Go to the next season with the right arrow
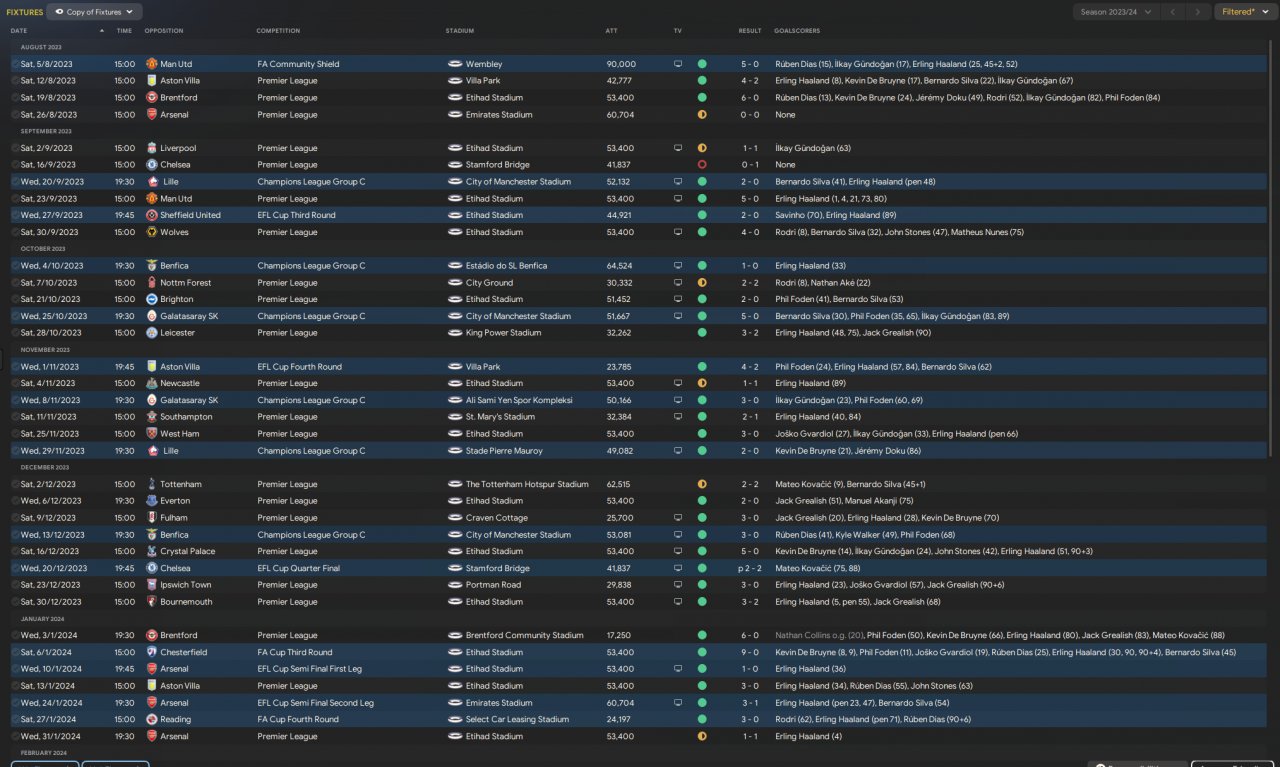Screen dimensions: 1280x767 coord(1198,12)
